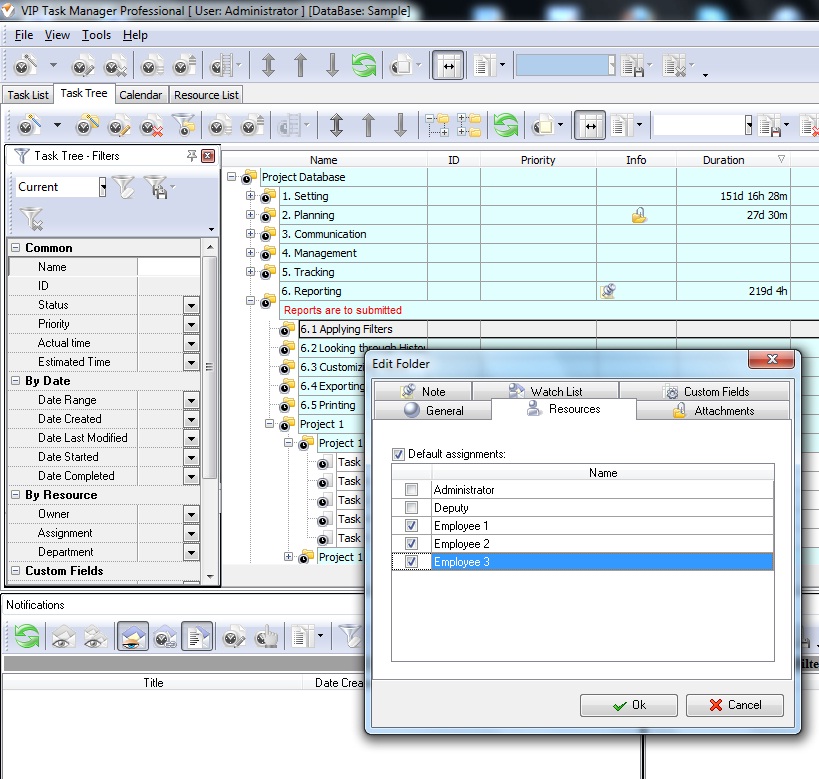819x779 pixels.
Task: Click the Ok button
Action: coord(628,705)
